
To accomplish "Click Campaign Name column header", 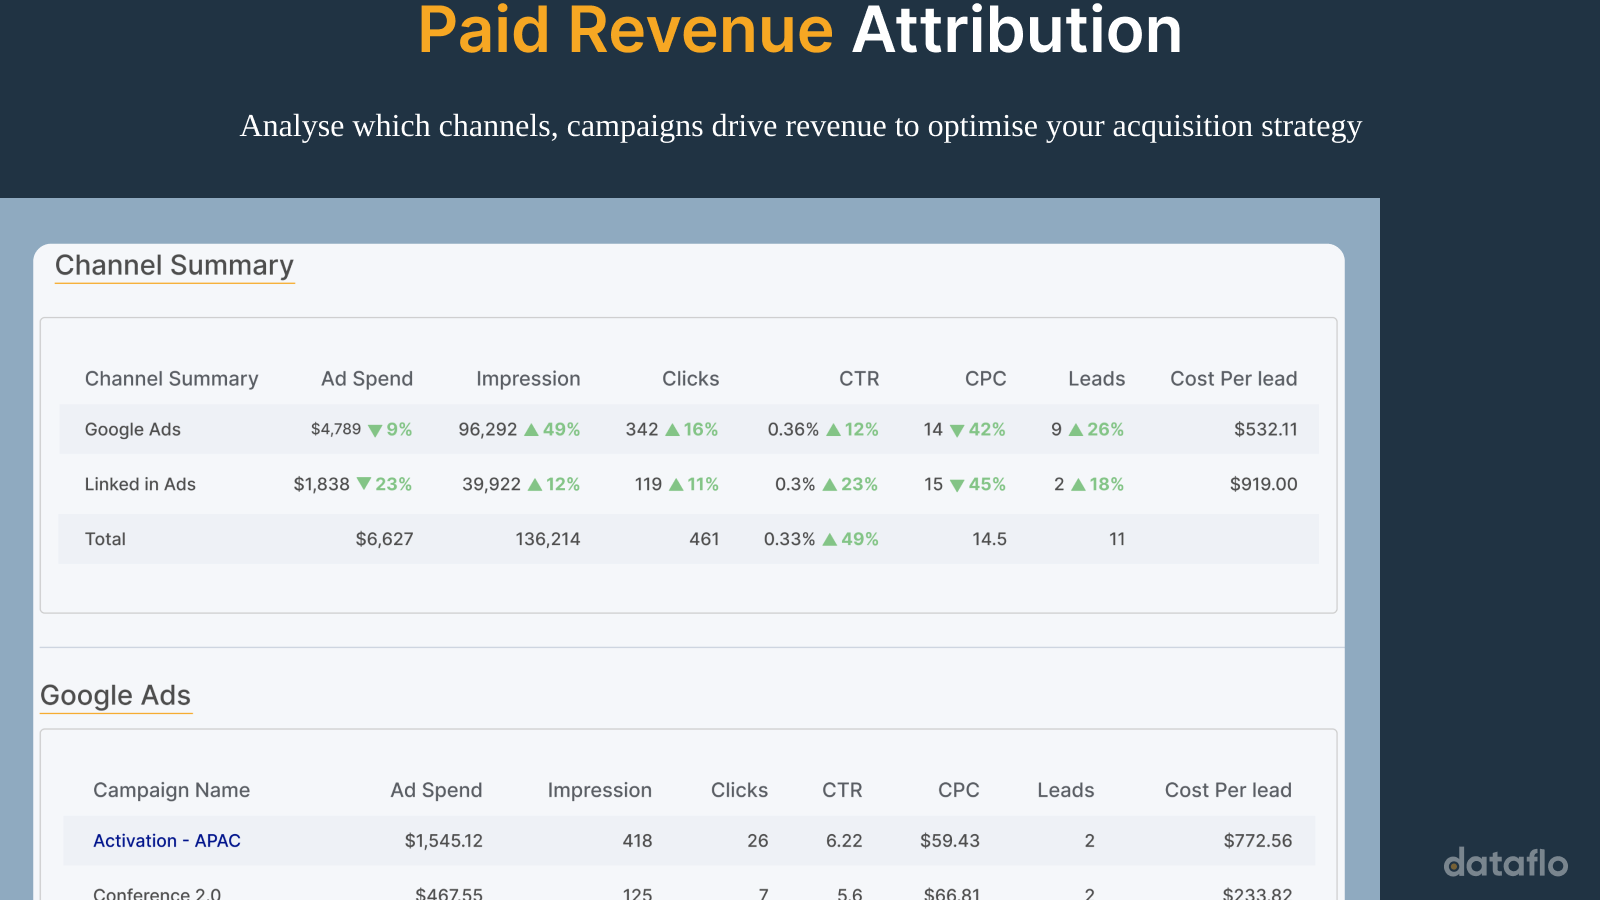I will click(171, 790).
